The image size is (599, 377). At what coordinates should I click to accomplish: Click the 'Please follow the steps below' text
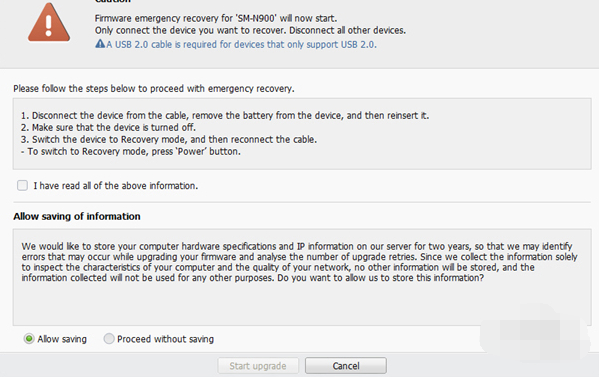pos(154,89)
